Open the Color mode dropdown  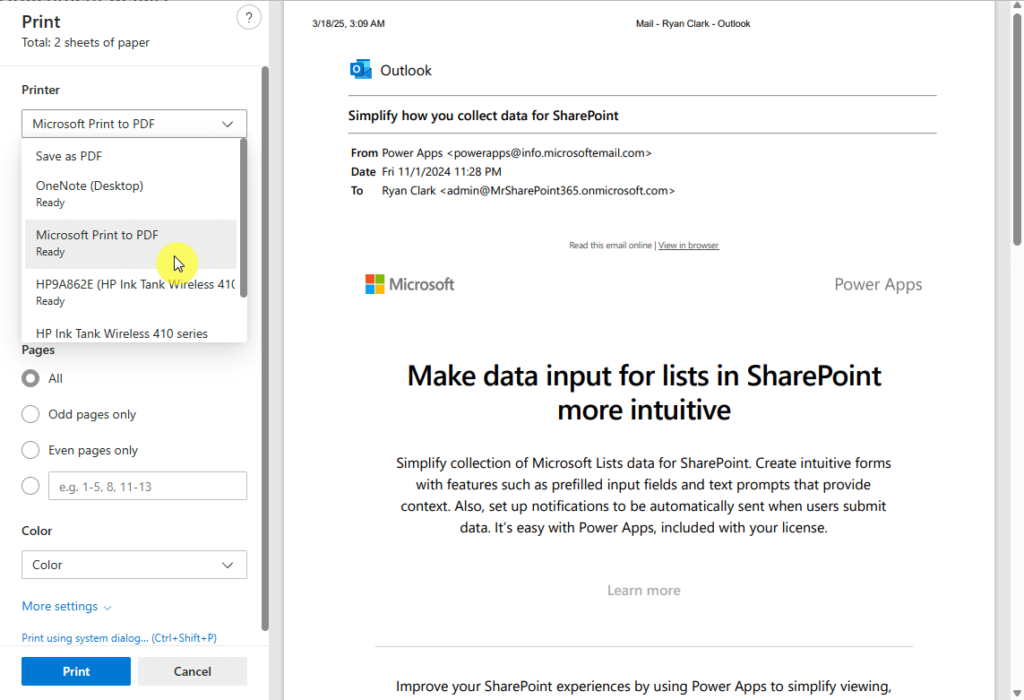(134, 564)
